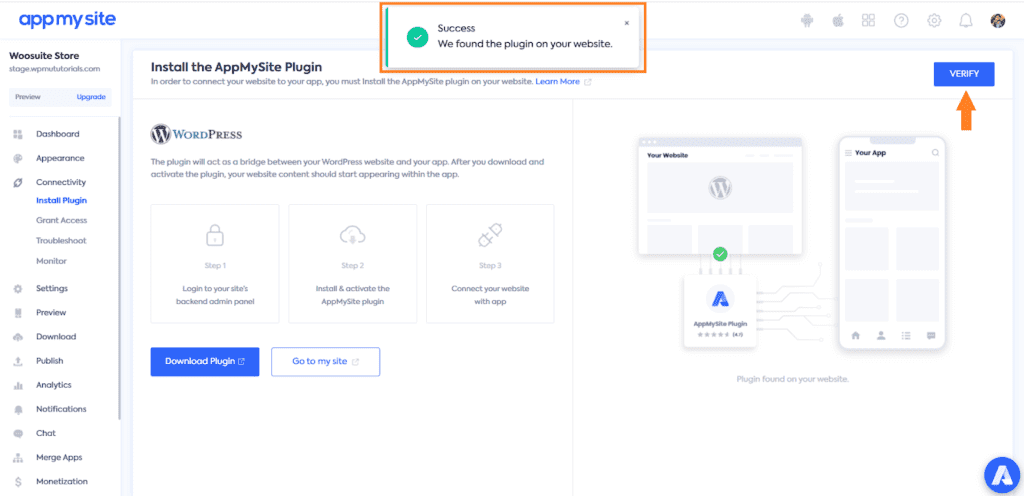The height and width of the screenshot is (496, 1024).
Task: Click the Connectivity link icon
Action: click(x=18, y=183)
